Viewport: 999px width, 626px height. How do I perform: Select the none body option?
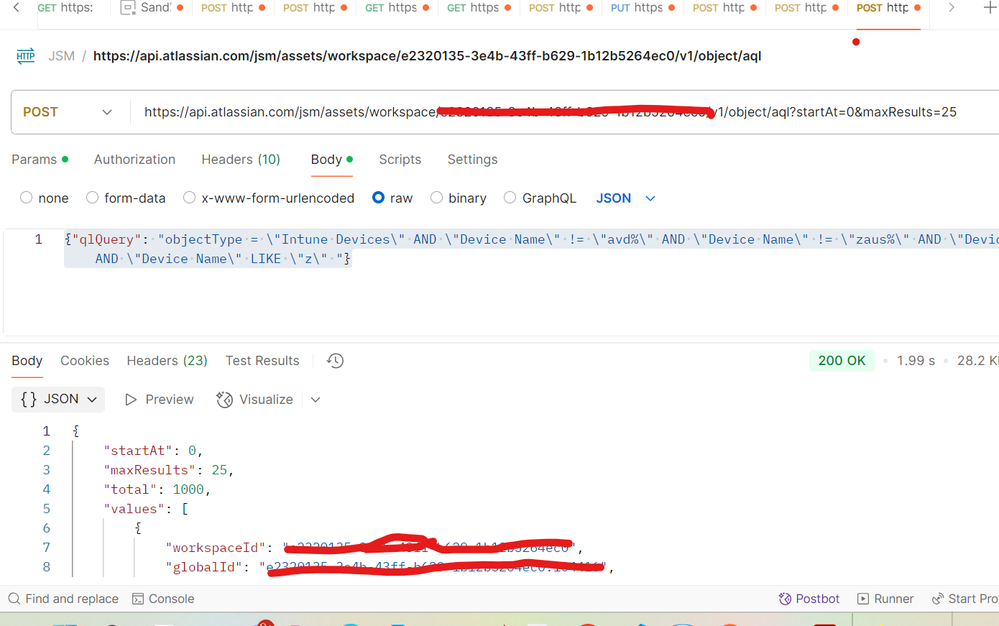(44, 198)
